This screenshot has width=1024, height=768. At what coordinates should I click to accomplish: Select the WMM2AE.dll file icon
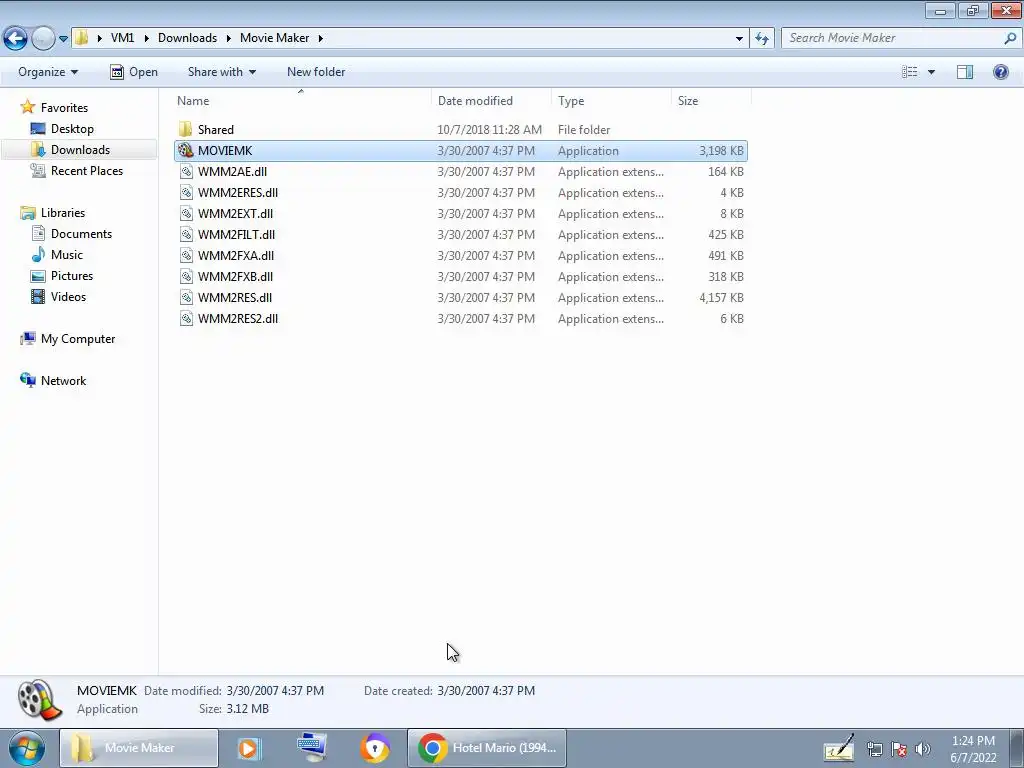(186, 172)
